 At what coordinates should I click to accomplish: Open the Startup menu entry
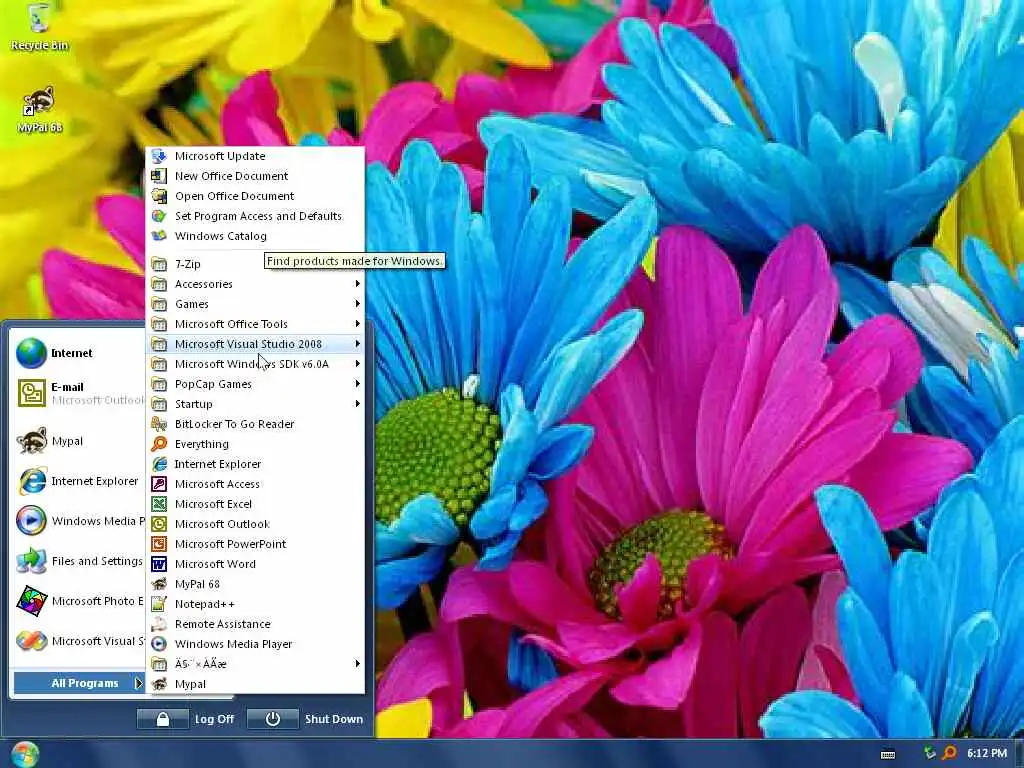[255, 404]
